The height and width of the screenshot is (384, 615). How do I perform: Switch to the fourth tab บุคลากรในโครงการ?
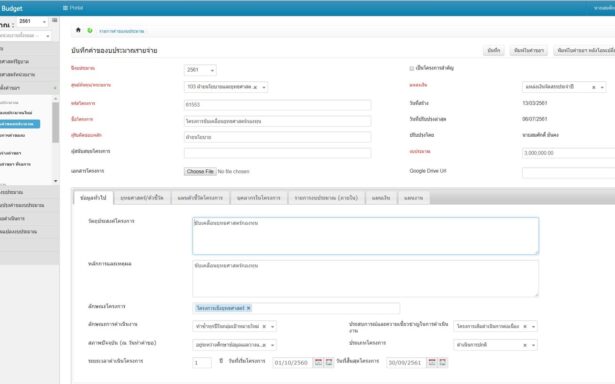(258, 198)
